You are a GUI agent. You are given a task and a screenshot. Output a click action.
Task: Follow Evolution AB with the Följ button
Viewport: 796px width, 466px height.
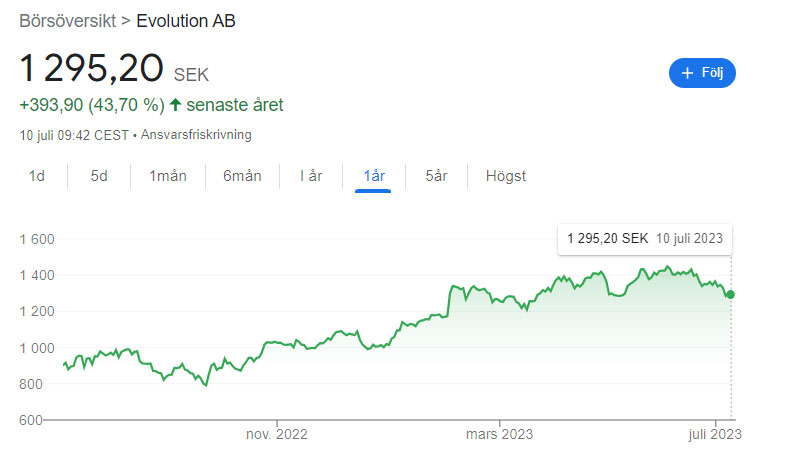[702, 73]
